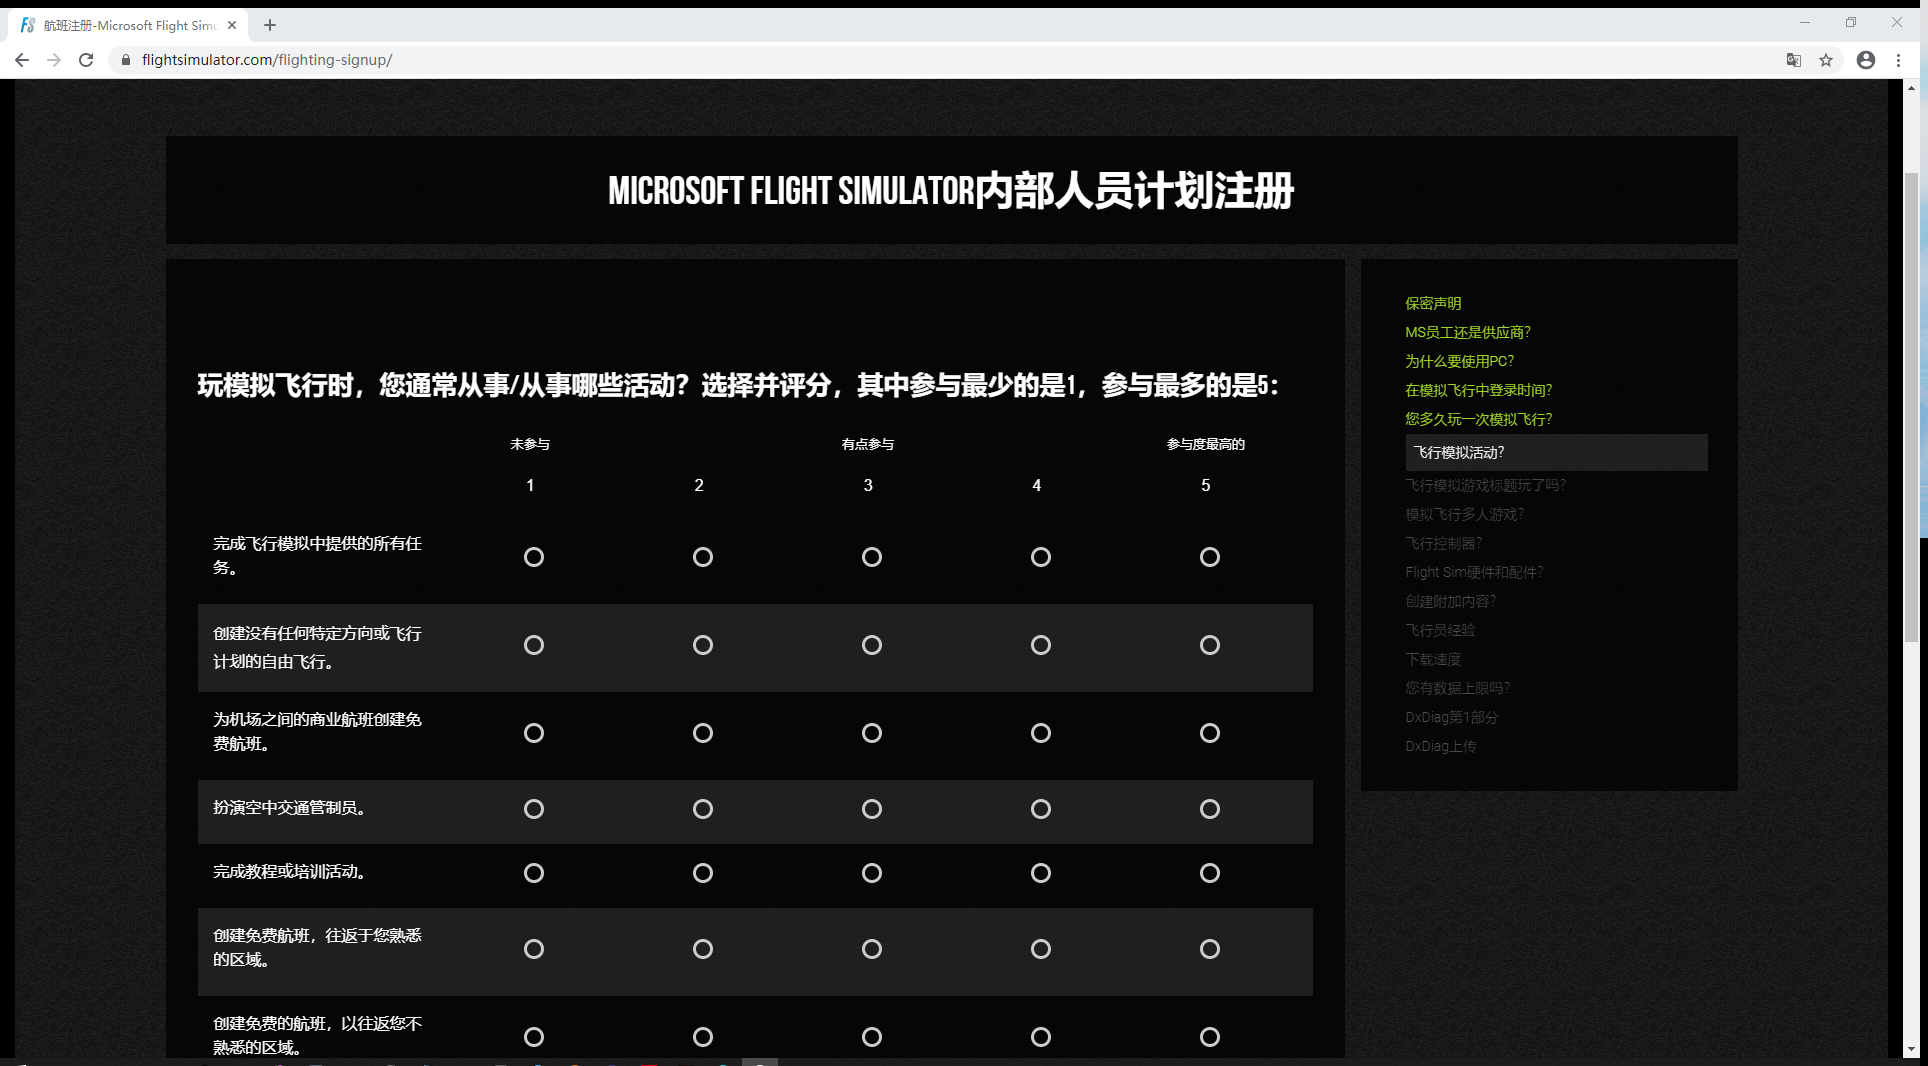Image resolution: width=1928 pixels, height=1066 pixels.
Task: Rate 往返于您熟悉的区域 row as 5
Action: (x=1210, y=949)
